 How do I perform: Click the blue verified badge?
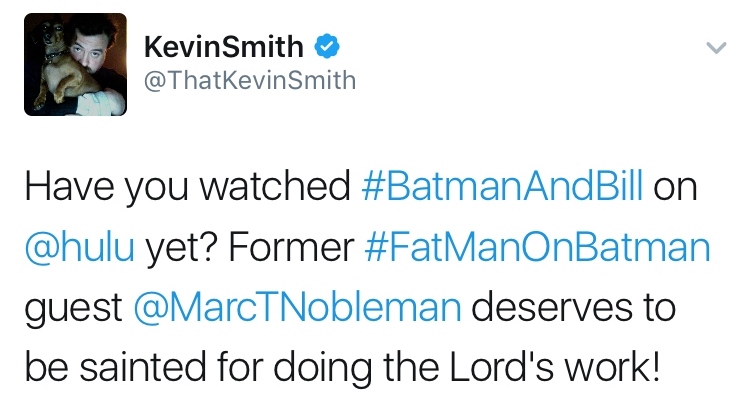(324, 45)
